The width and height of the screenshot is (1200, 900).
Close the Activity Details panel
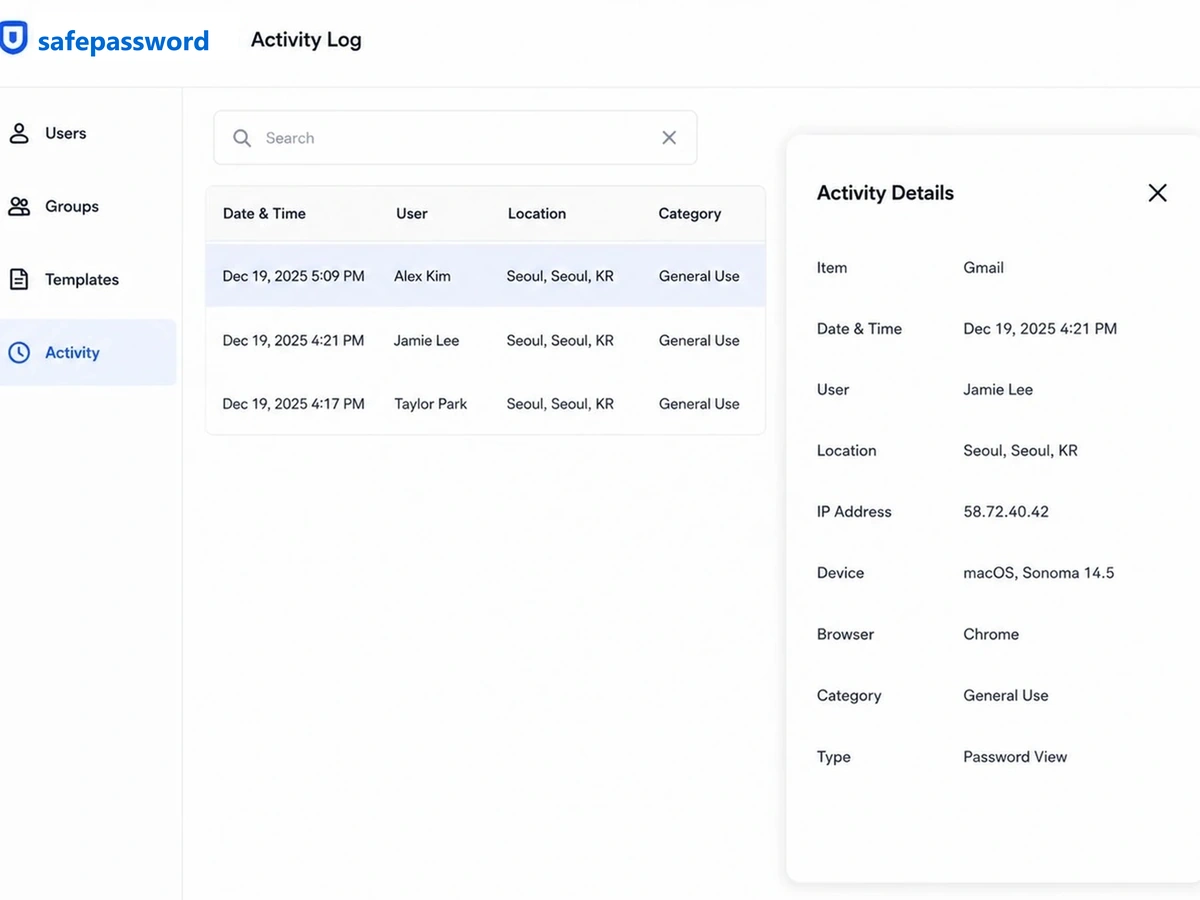[1157, 193]
